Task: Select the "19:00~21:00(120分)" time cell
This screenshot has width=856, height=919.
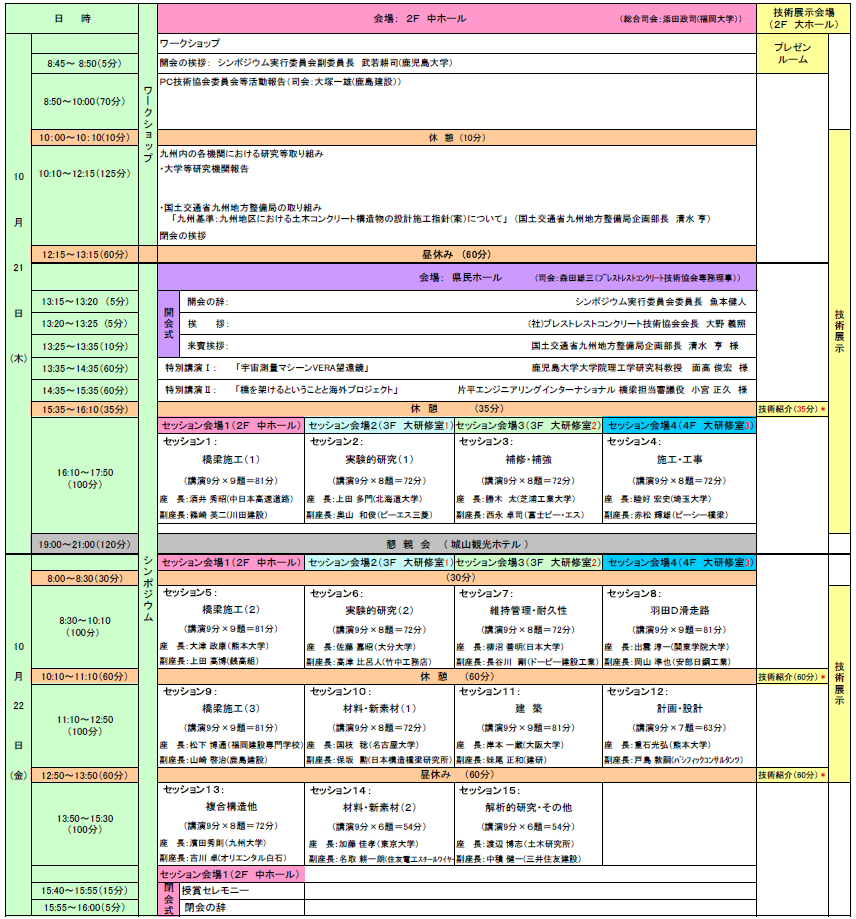Action: tap(85, 544)
